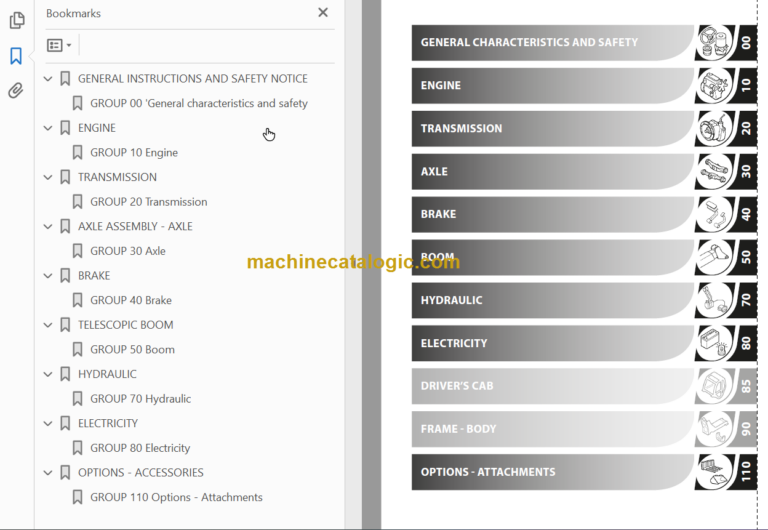Go to GROUP 40 Brake bookmark

pos(131,300)
